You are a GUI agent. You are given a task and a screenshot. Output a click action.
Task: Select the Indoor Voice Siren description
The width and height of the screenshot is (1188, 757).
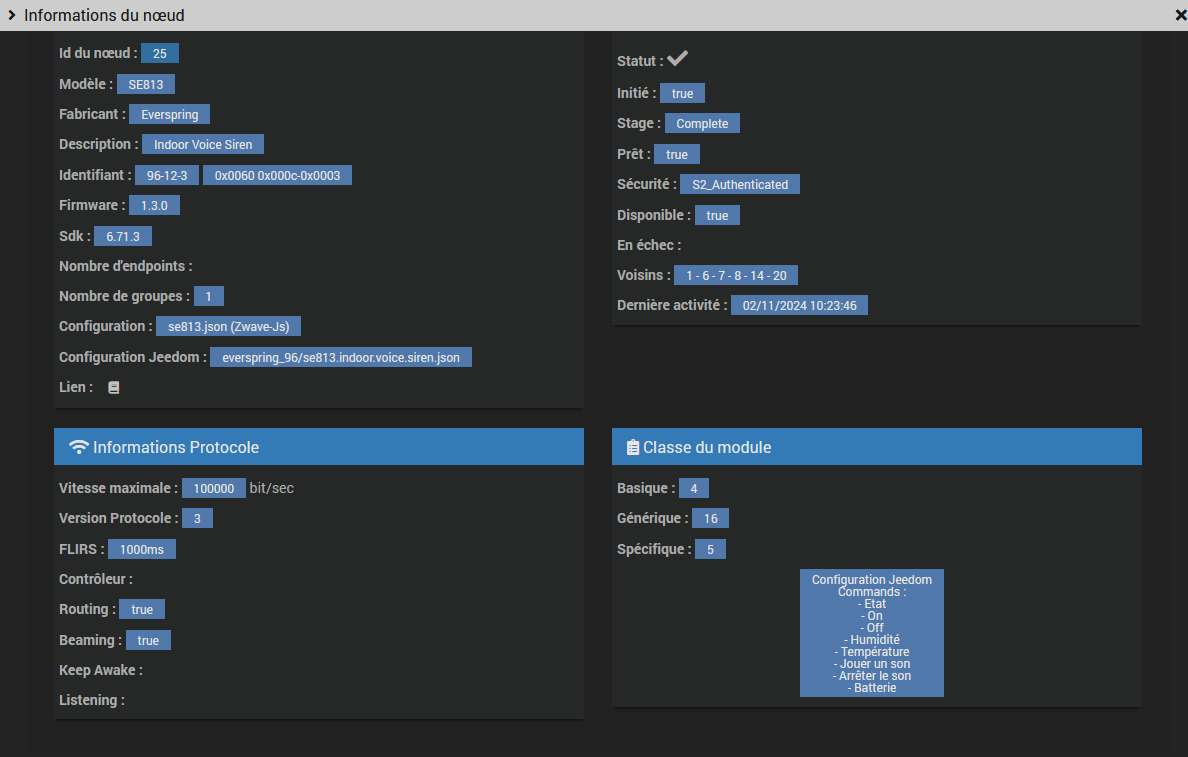(203, 145)
